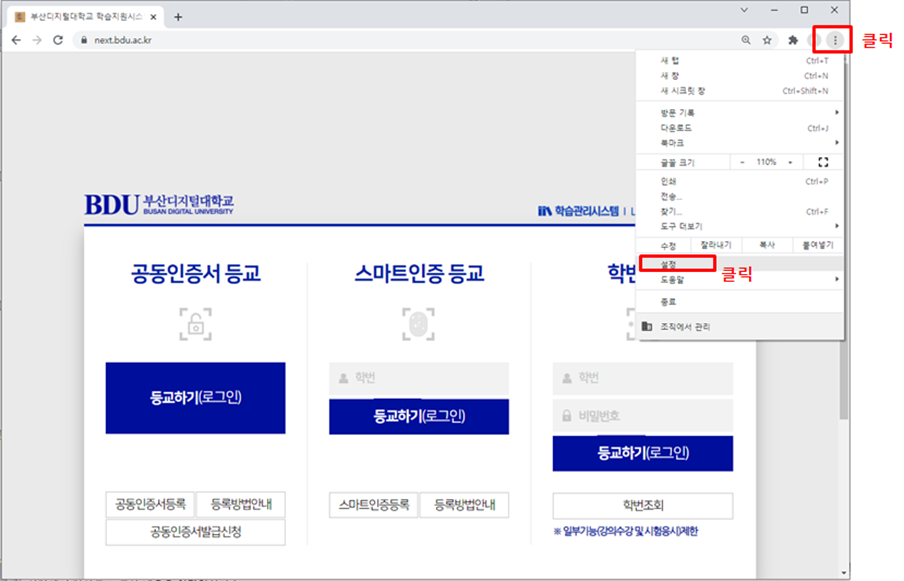The height and width of the screenshot is (581, 904).
Task: Reload the page
Action: [x=58, y=40]
